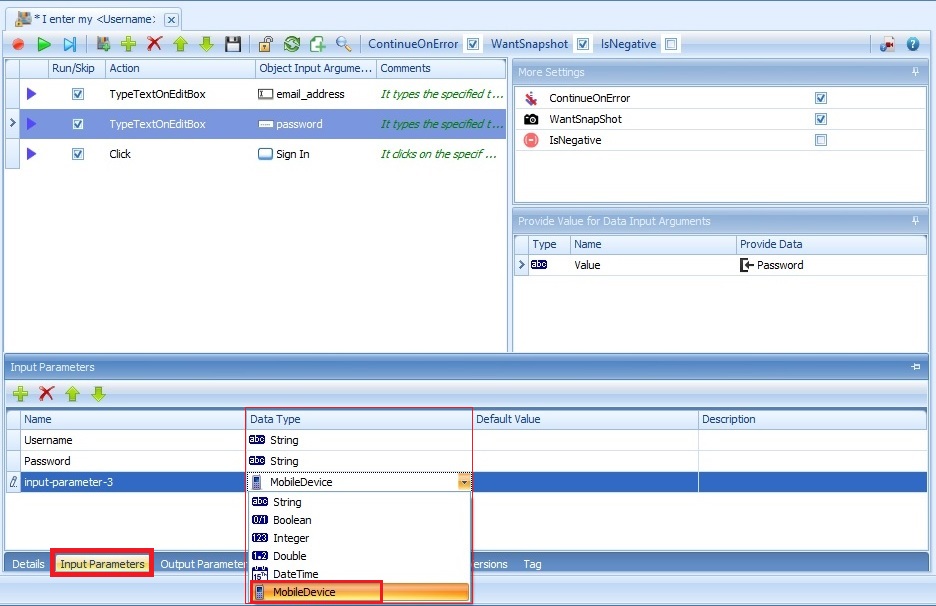Choose MobileDevice from the data type list
The image size is (936, 606).
click(x=359, y=592)
